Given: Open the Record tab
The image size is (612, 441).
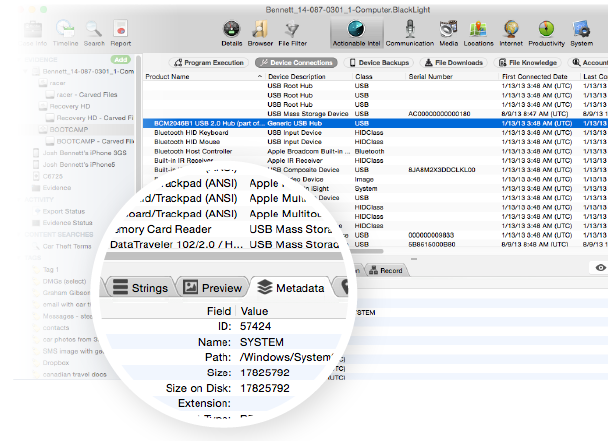Looking at the screenshot, I should coord(386,270).
